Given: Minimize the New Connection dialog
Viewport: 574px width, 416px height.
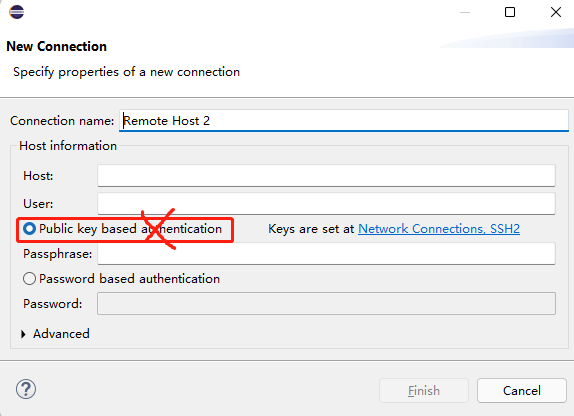Looking at the screenshot, I should tap(465, 12).
